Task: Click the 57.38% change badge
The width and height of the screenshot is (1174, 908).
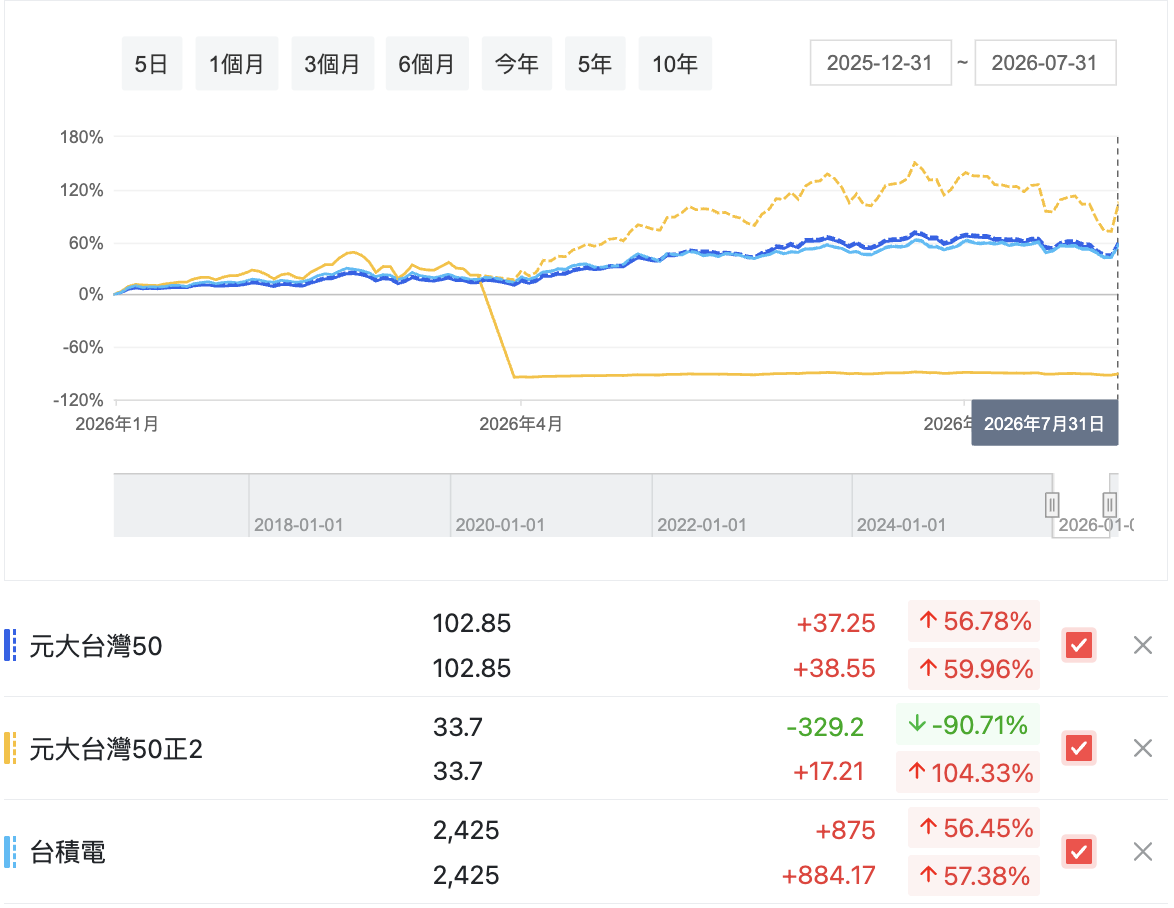Action: (x=974, y=875)
